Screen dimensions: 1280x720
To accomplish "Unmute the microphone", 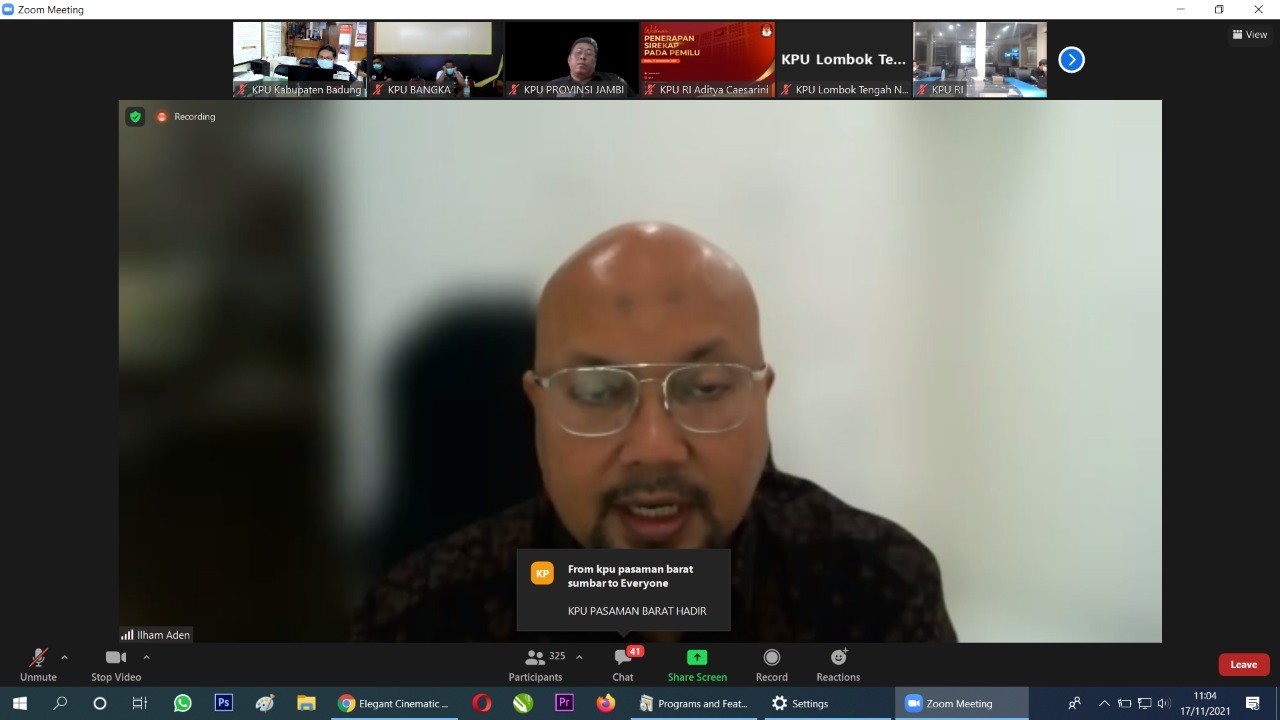I will pos(38,664).
